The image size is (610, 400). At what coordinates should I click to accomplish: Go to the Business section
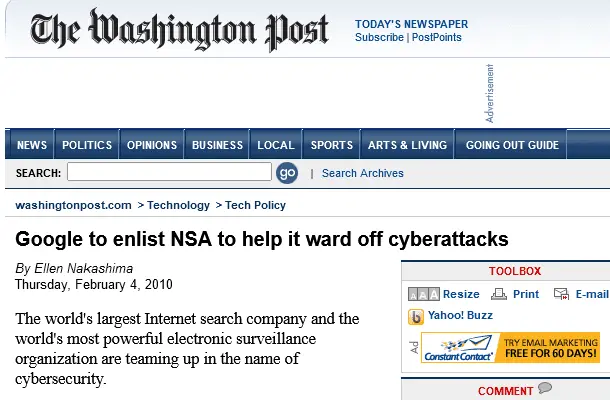click(x=217, y=145)
